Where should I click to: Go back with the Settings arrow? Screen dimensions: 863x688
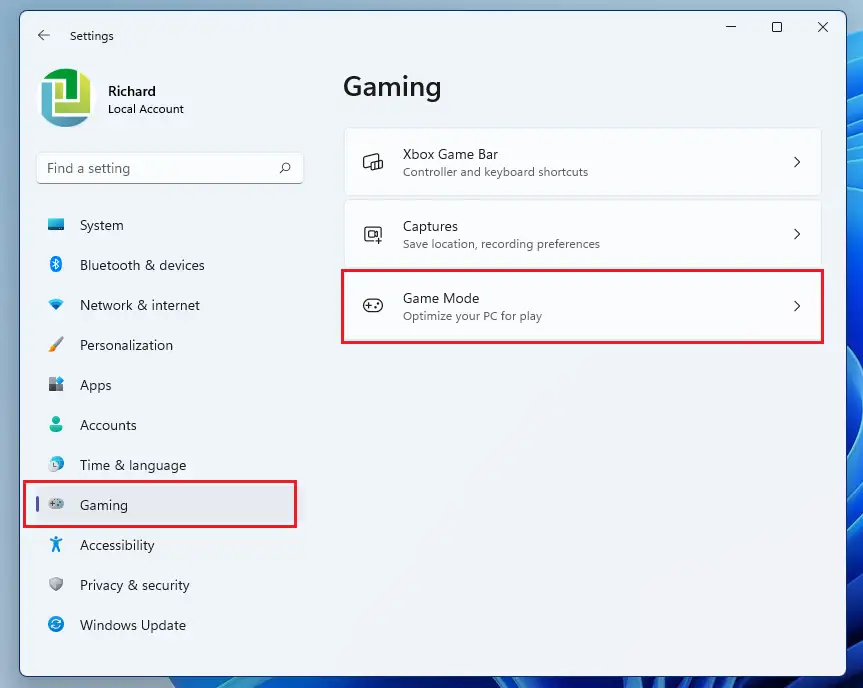pos(43,36)
